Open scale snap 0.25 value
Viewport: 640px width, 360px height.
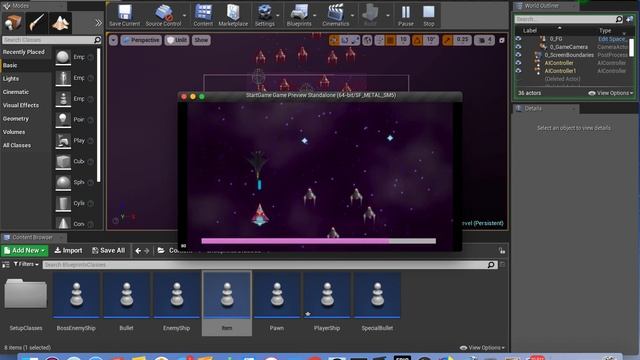[462, 40]
